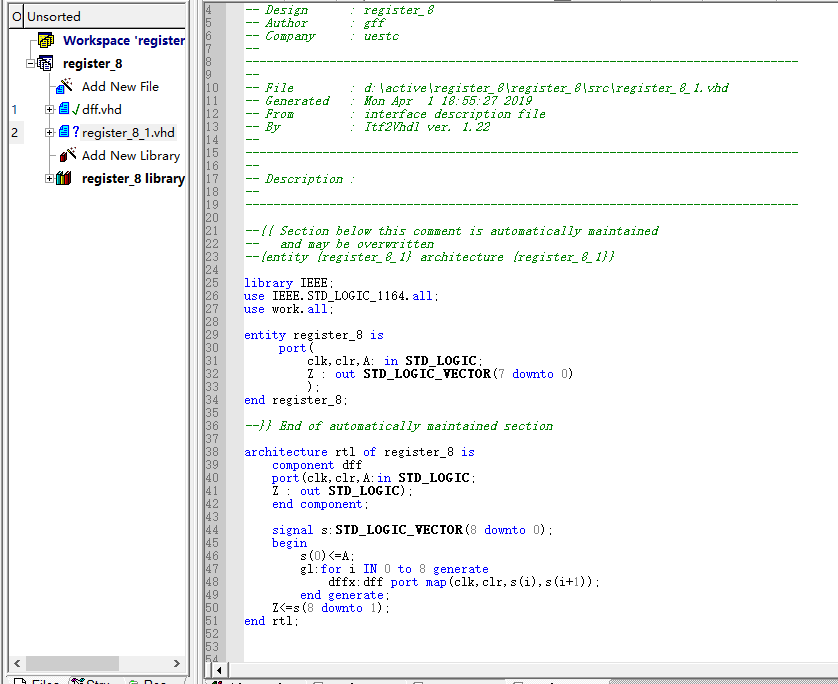Select the register_8 library item
This screenshot has width=838, height=684.
(x=133, y=178)
